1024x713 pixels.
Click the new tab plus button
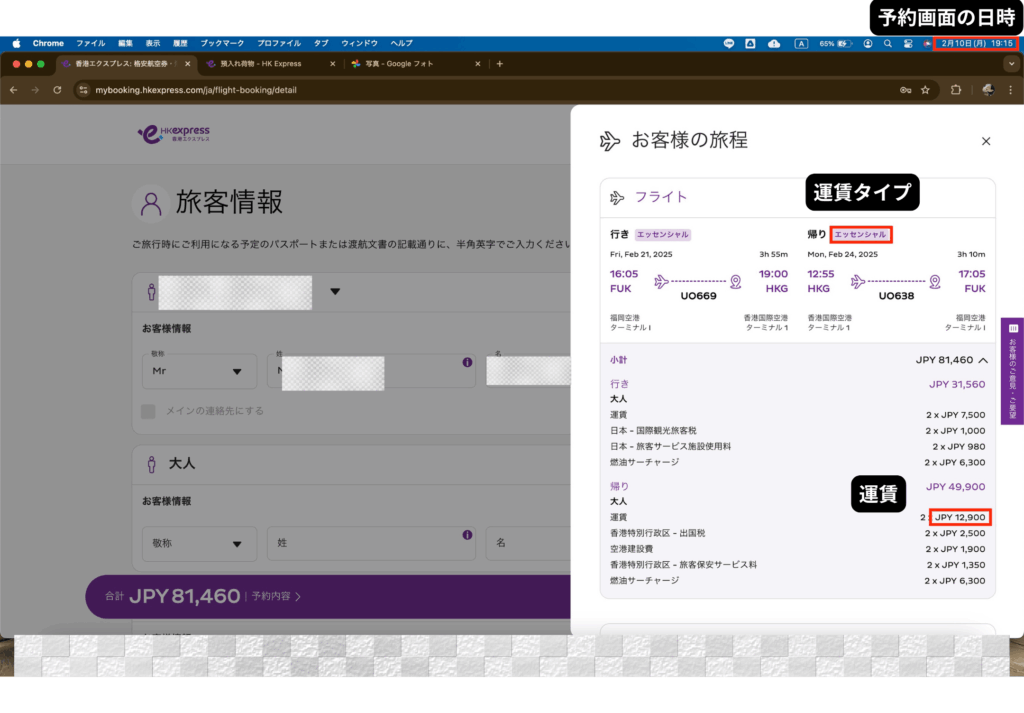(x=500, y=64)
